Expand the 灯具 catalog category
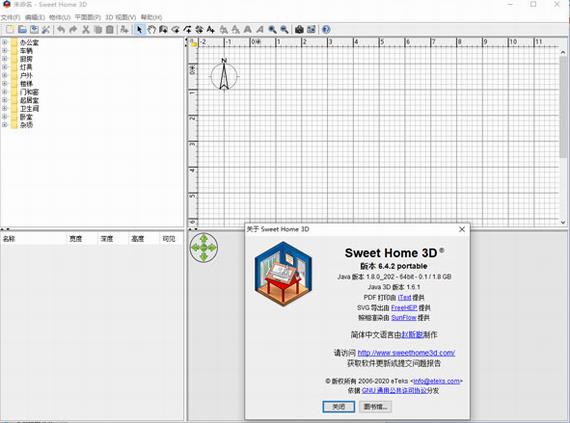This screenshot has width=570, height=423. coord(4,67)
